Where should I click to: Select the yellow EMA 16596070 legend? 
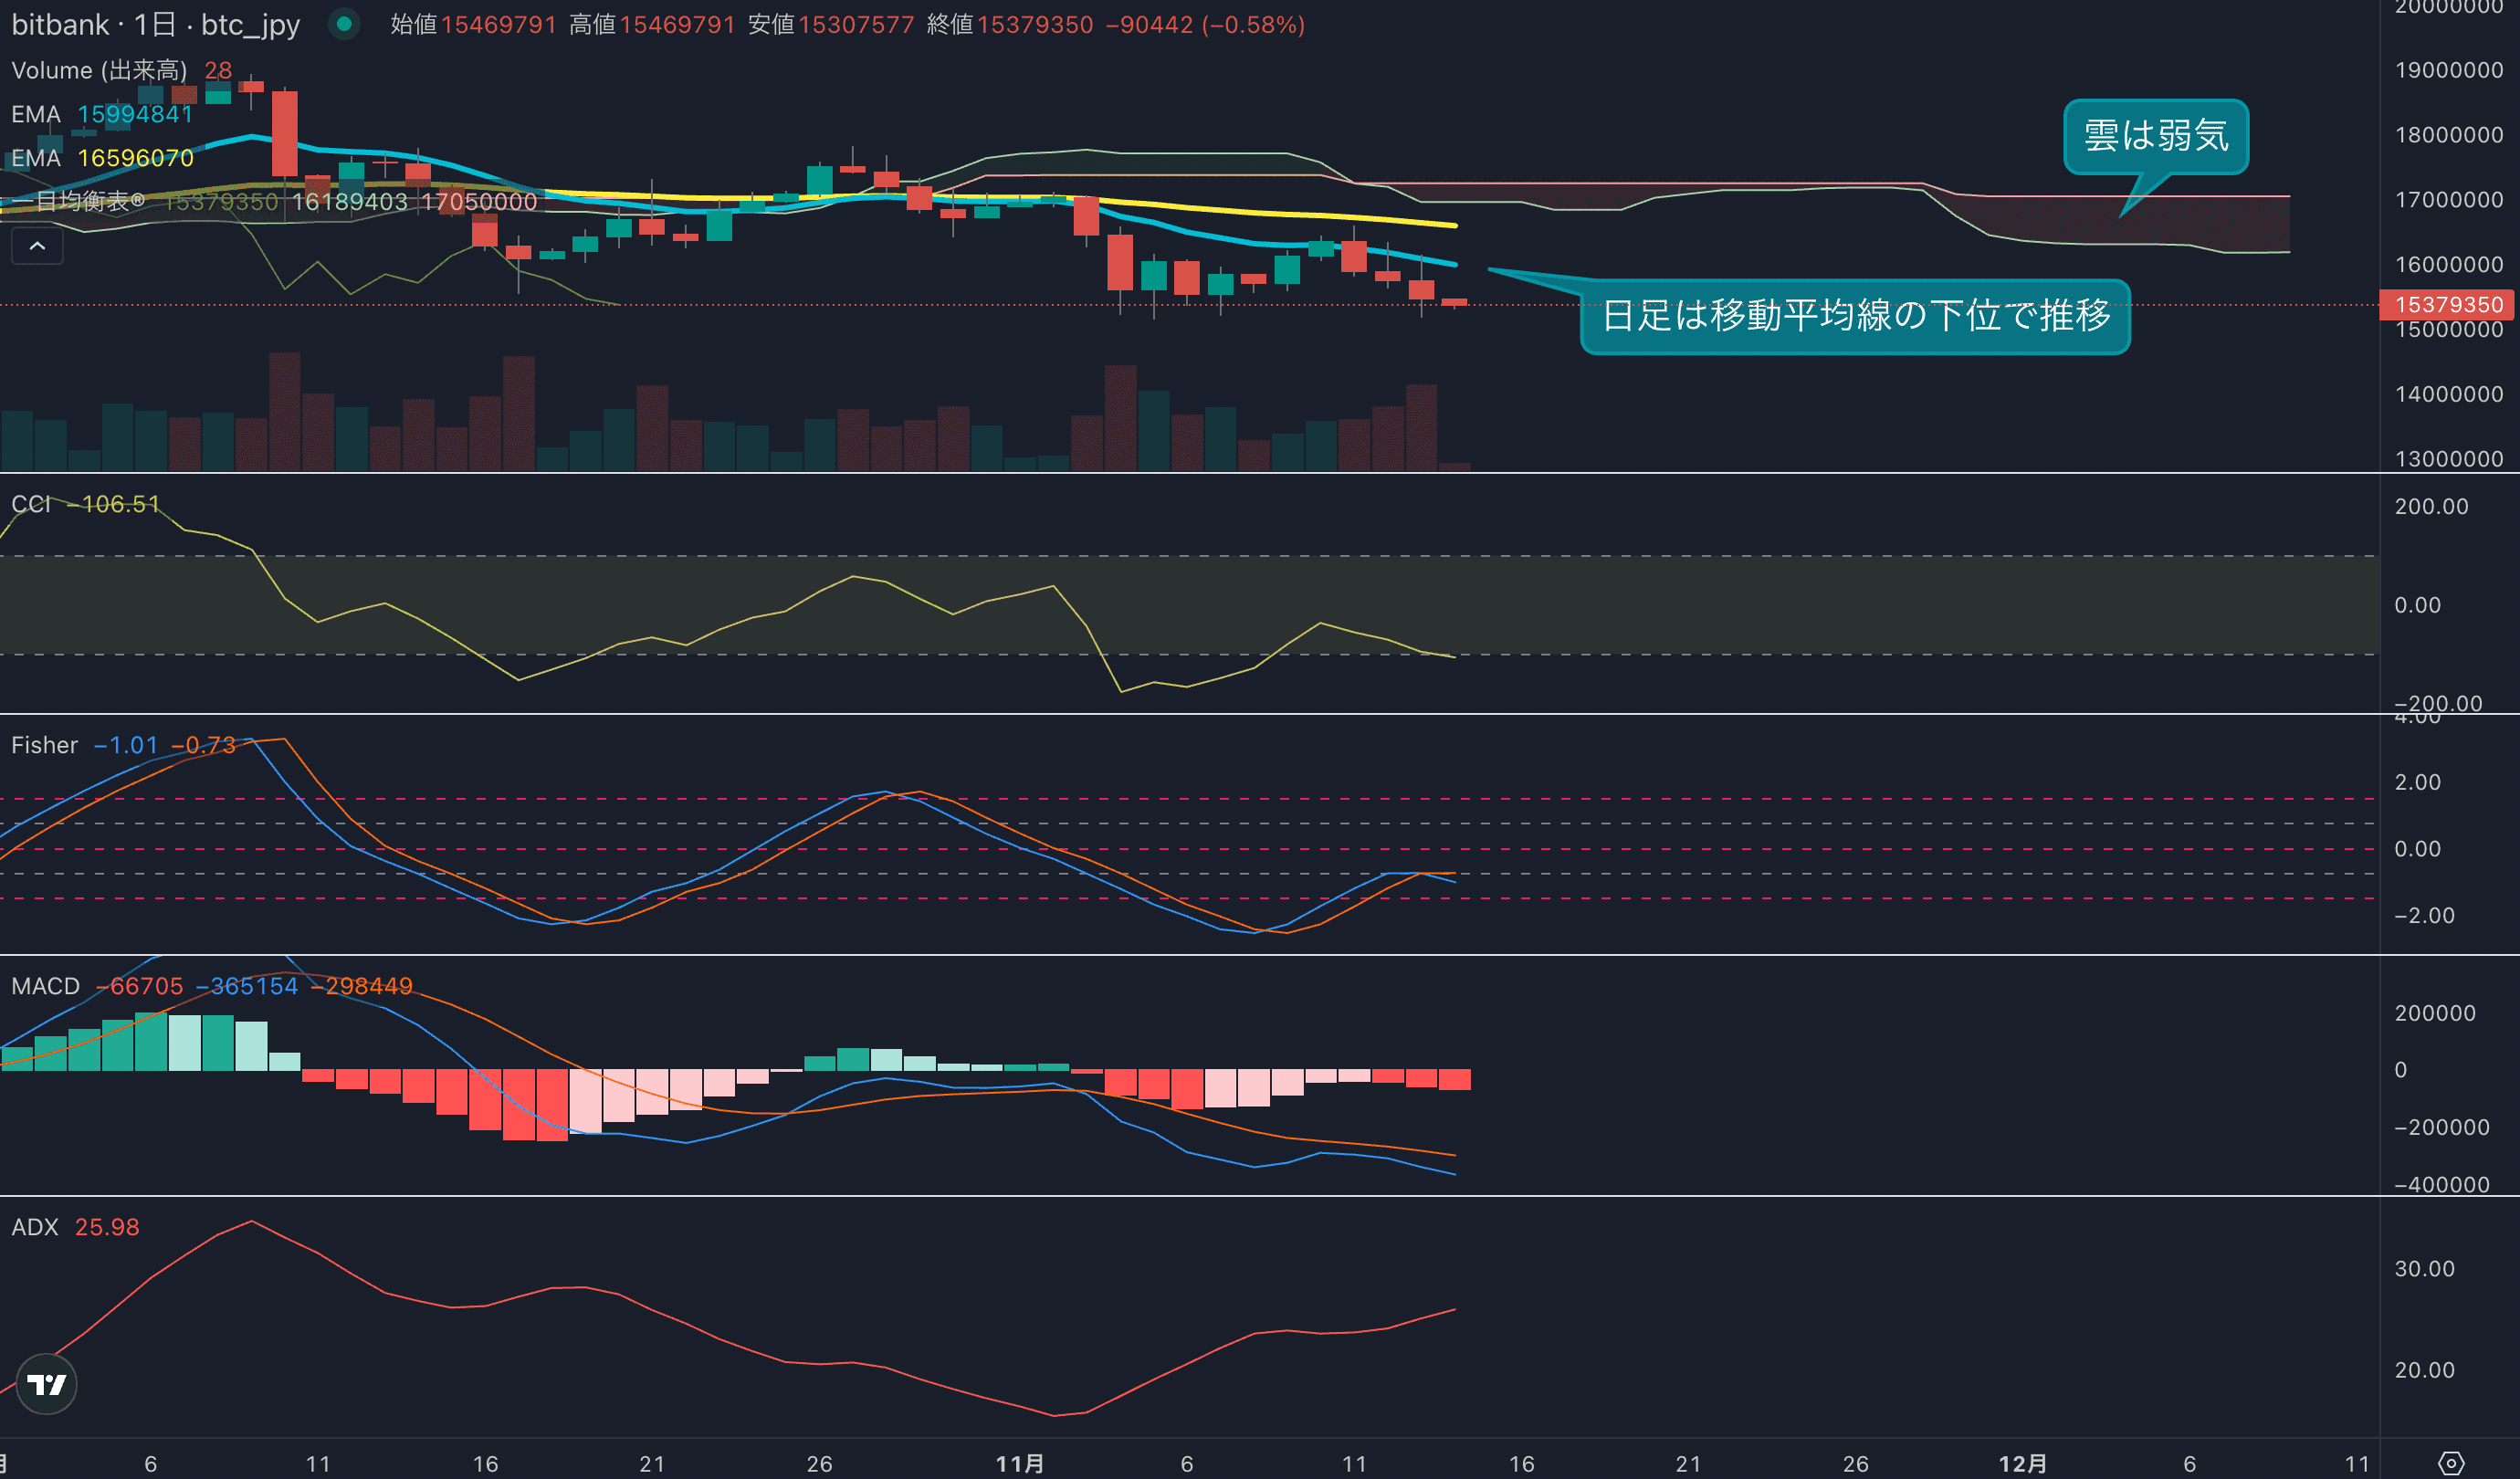tap(101, 158)
